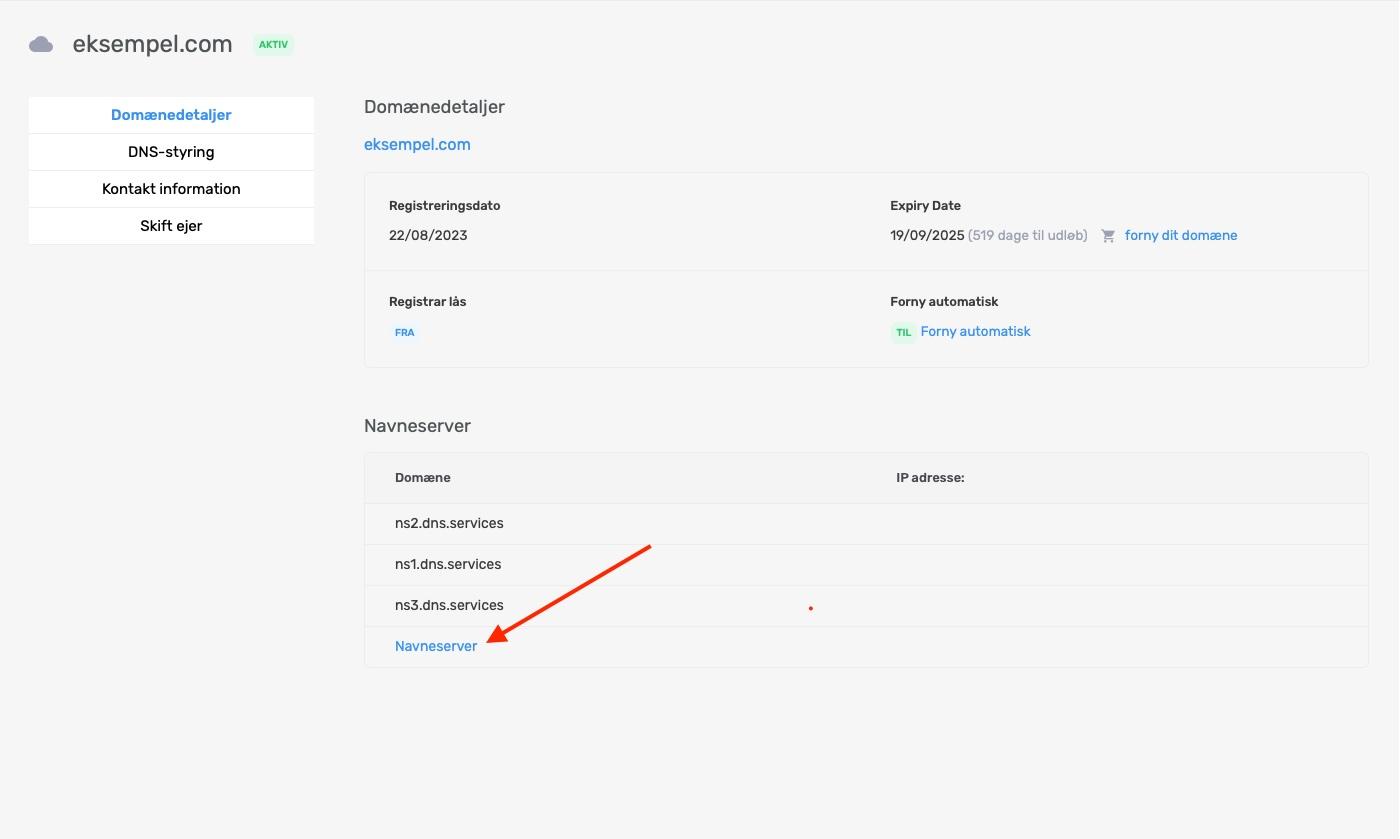Click the '519 dage til udløb' text

1028,235
